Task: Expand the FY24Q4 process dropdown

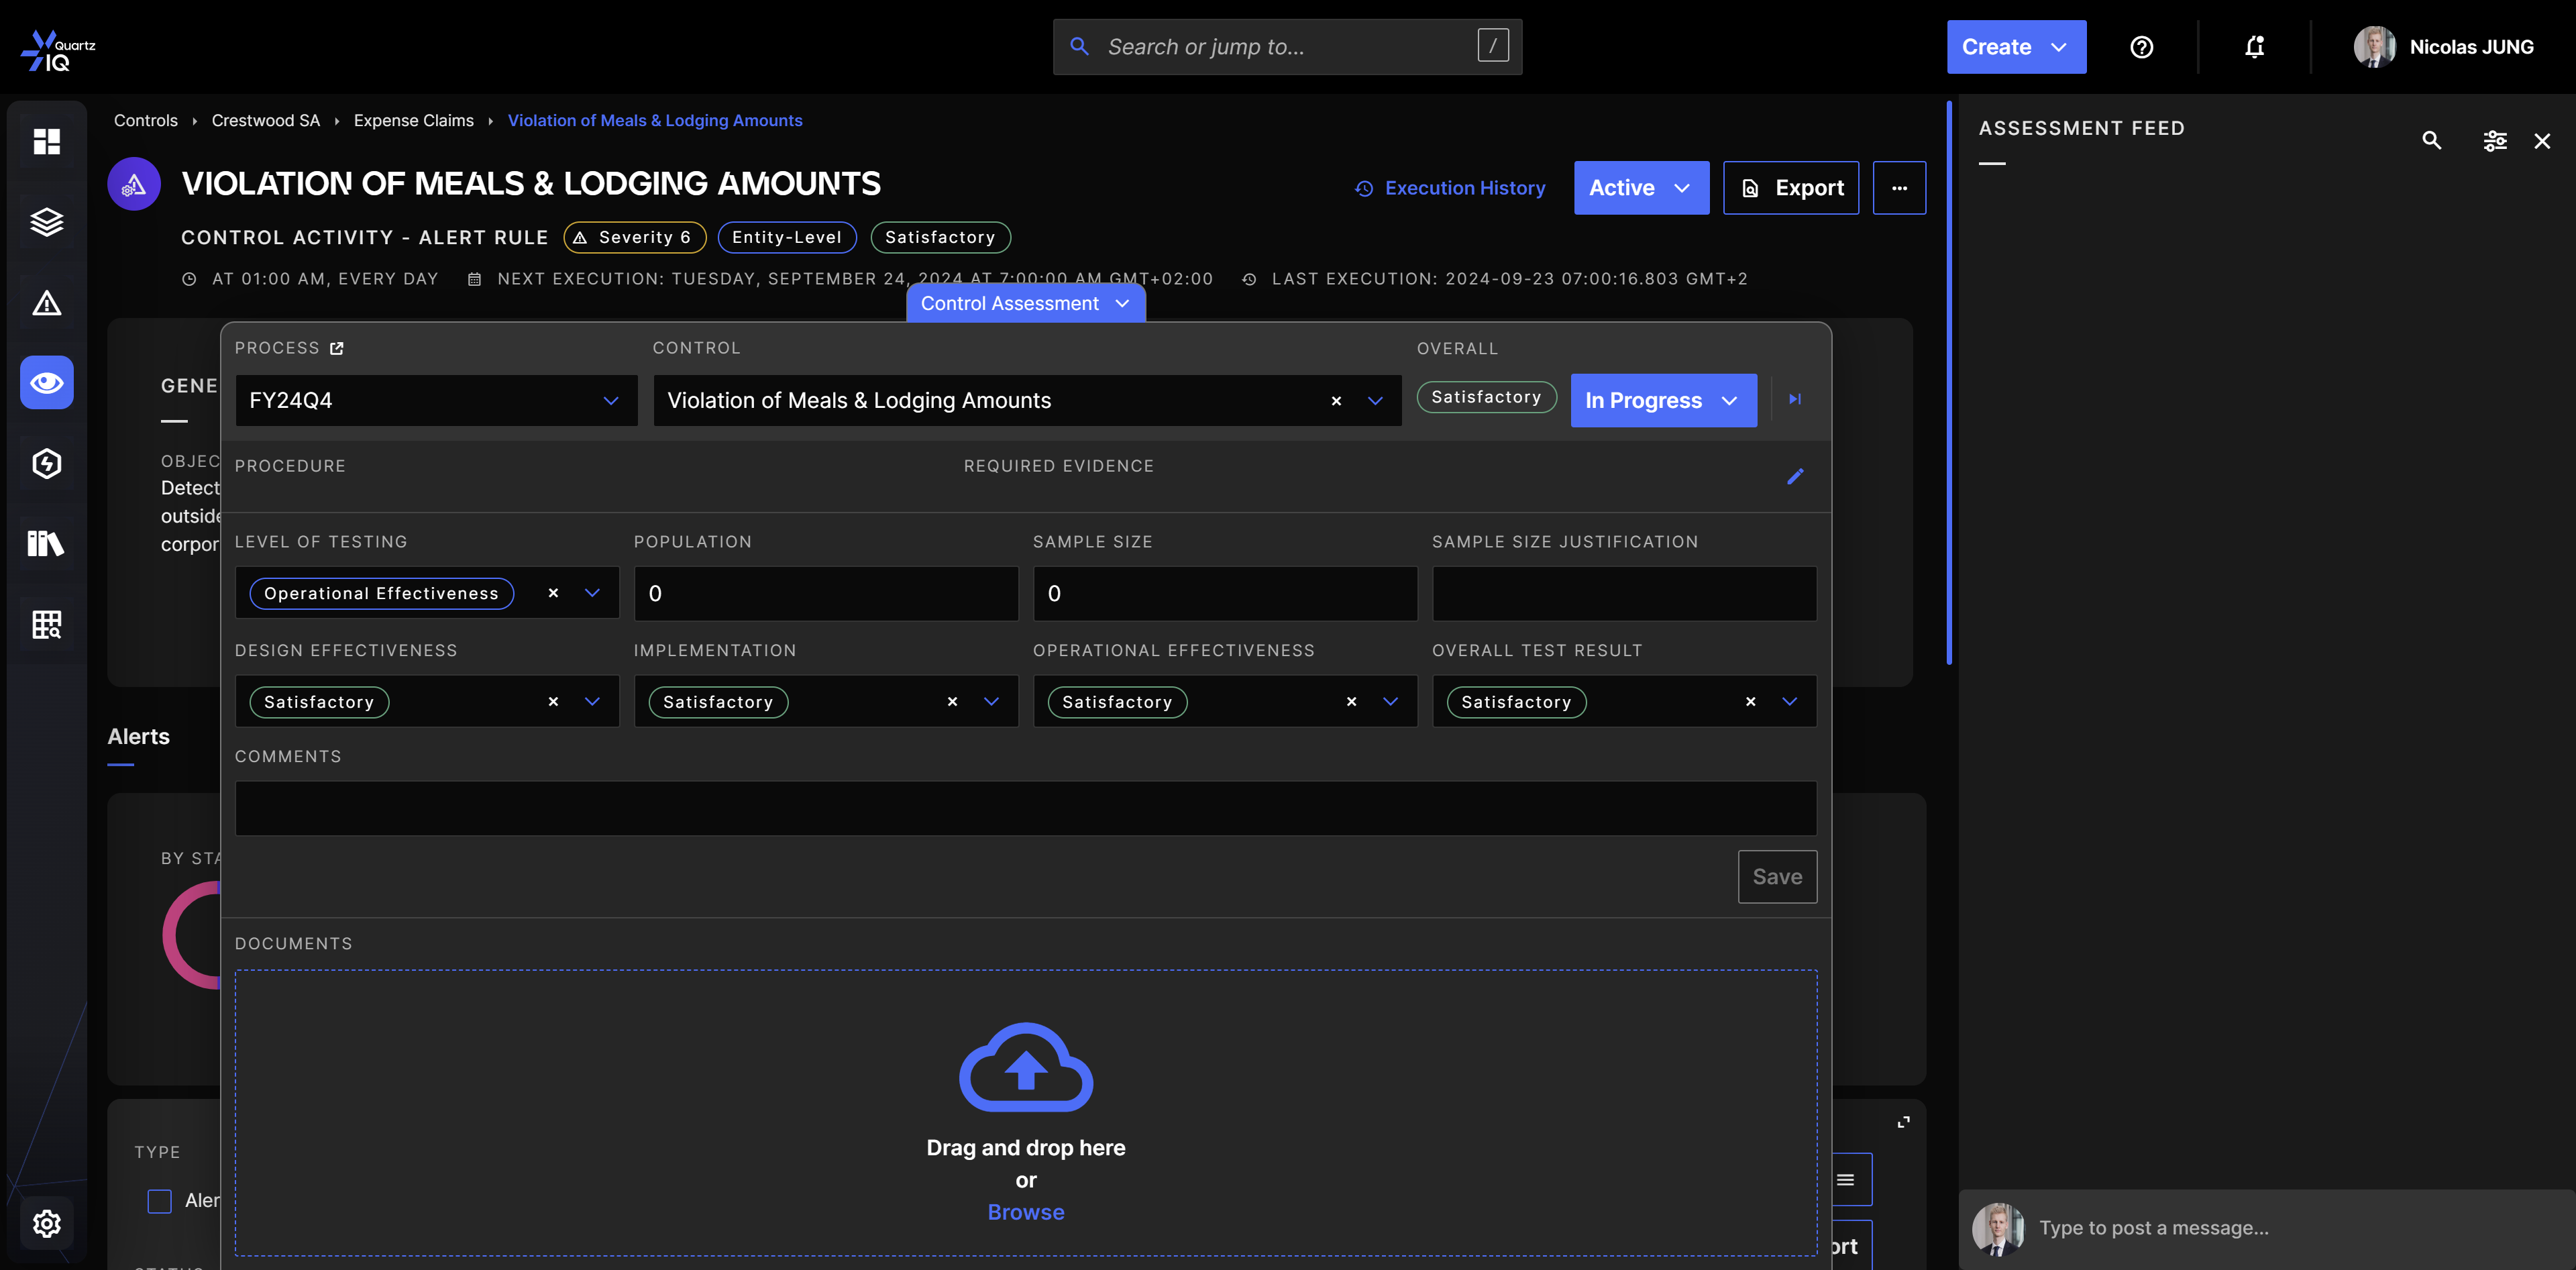Action: pyautogui.click(x=611, y=401)
